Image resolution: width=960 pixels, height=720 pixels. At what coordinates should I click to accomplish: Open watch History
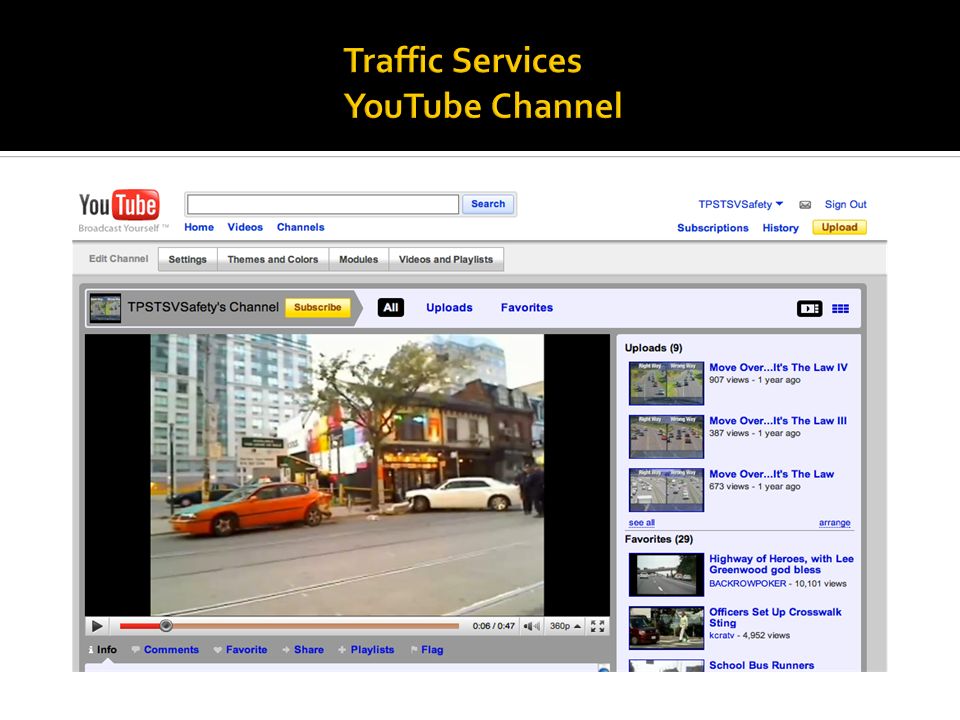[781, 228]
